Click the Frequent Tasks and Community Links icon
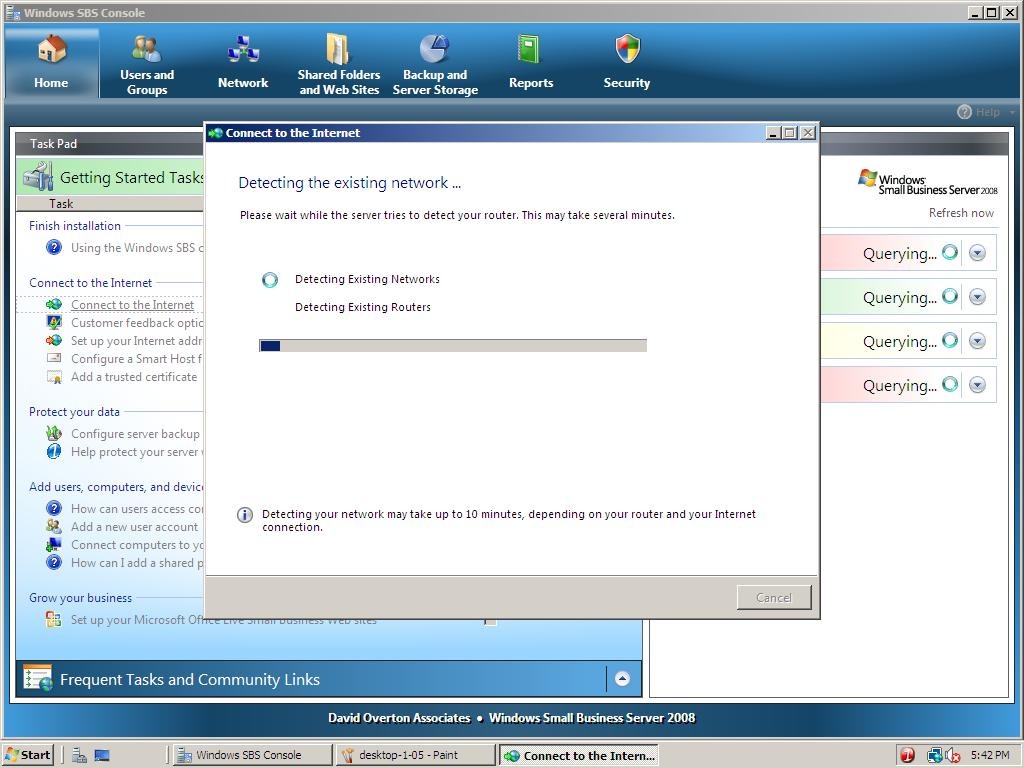 pos(38,678)
